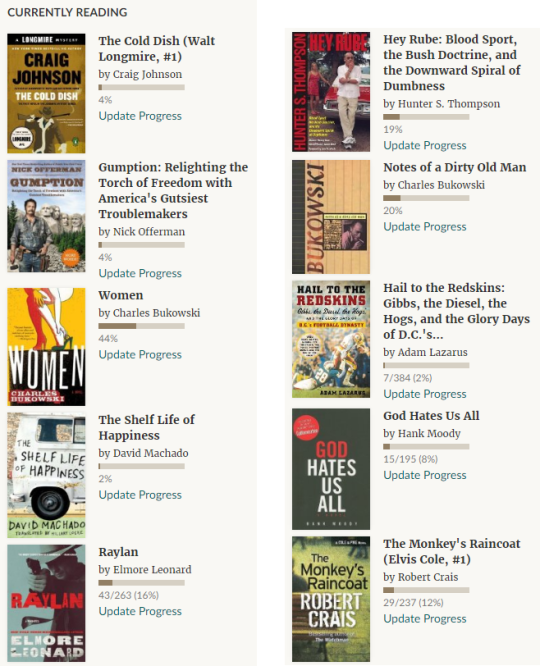Visit Elmore Leonard author page
Viewport: 540px width, 666px height.
tap(152, 570)
